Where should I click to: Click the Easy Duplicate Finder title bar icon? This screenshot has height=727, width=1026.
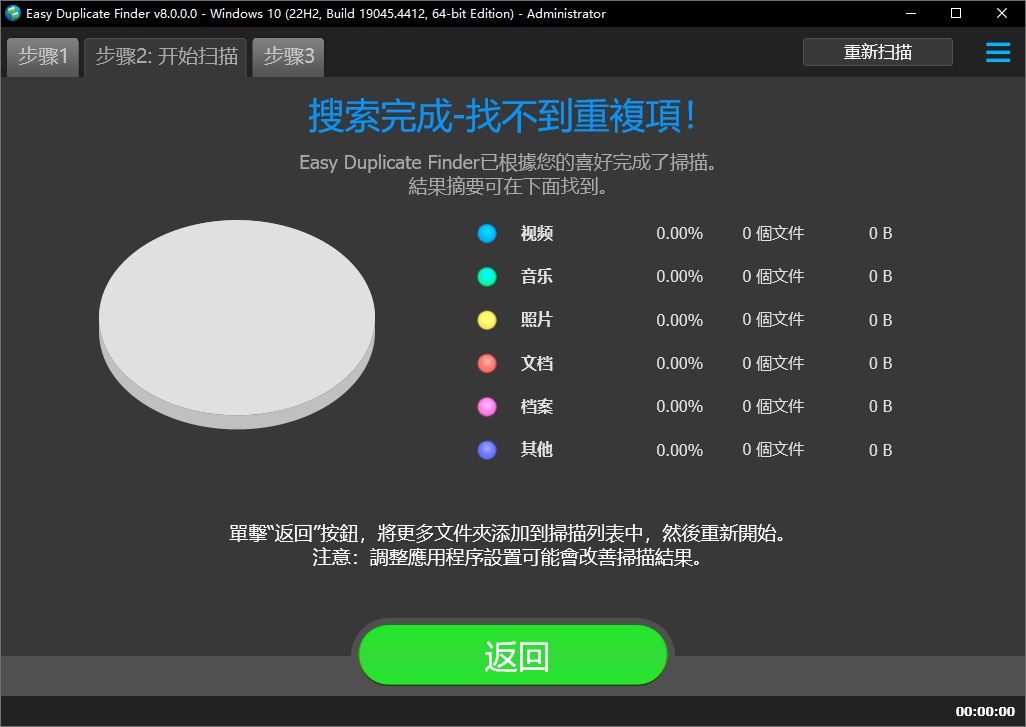(12, 13)
